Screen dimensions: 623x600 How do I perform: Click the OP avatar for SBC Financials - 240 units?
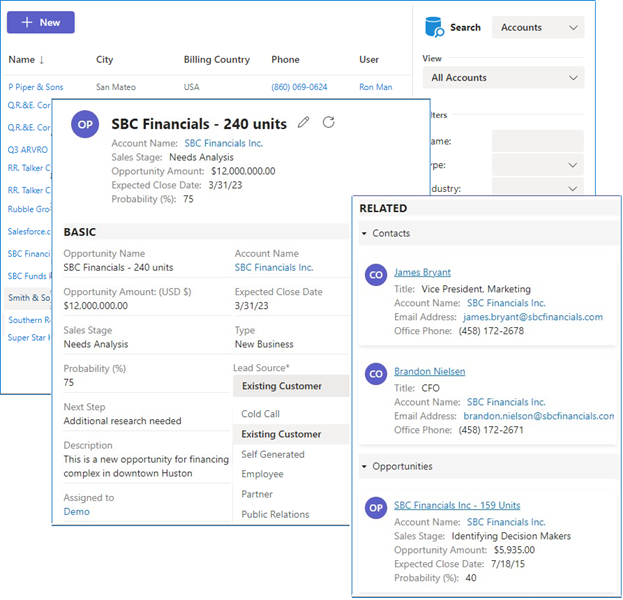(x=85, y=126)
